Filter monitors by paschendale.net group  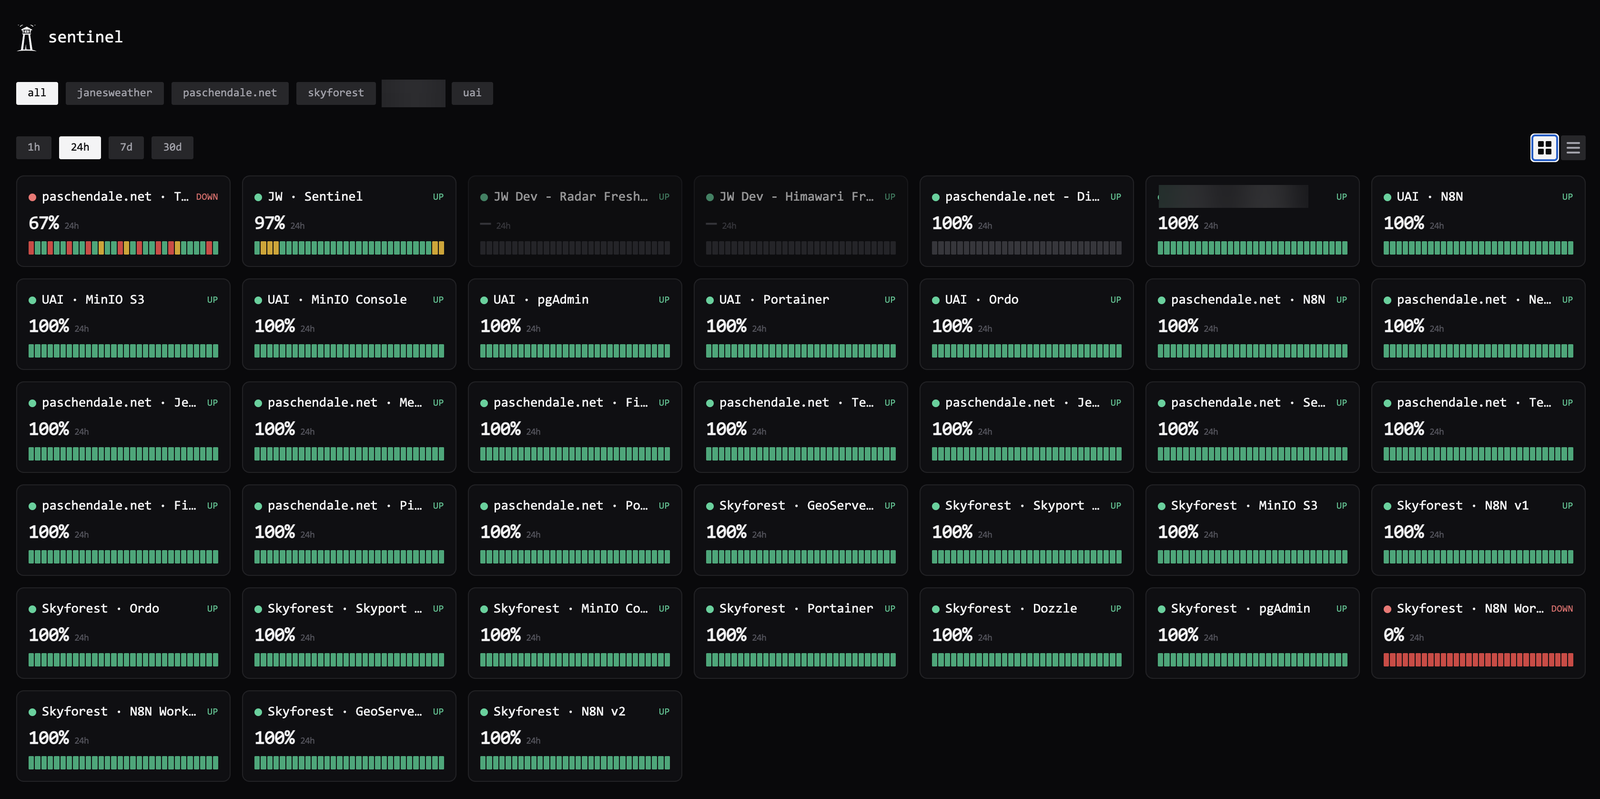230,93
